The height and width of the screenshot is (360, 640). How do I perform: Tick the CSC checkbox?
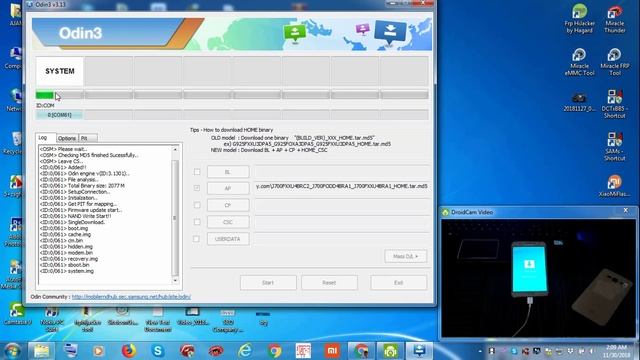(197, 222)
